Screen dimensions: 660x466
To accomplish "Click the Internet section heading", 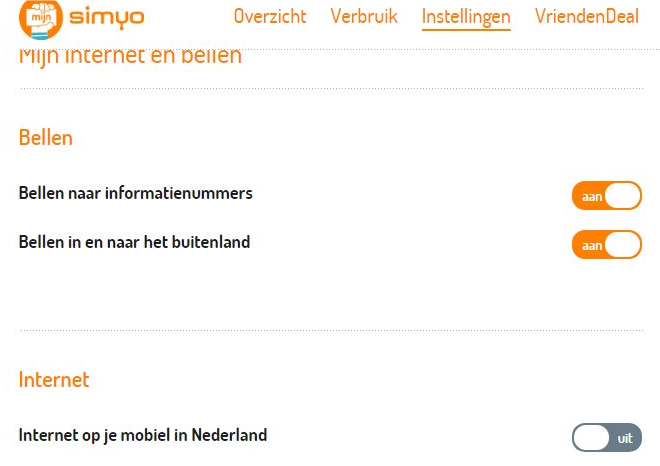I will [54, 380].
